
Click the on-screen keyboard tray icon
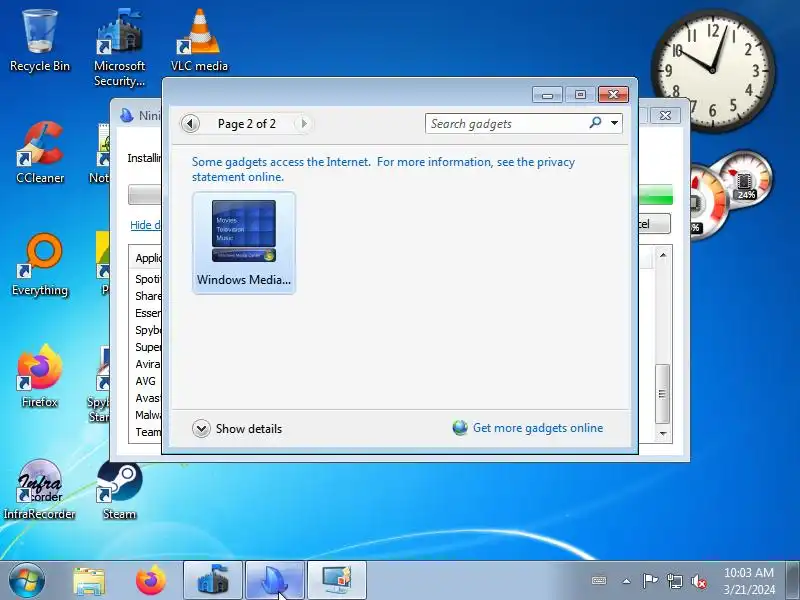click(599, 581)
